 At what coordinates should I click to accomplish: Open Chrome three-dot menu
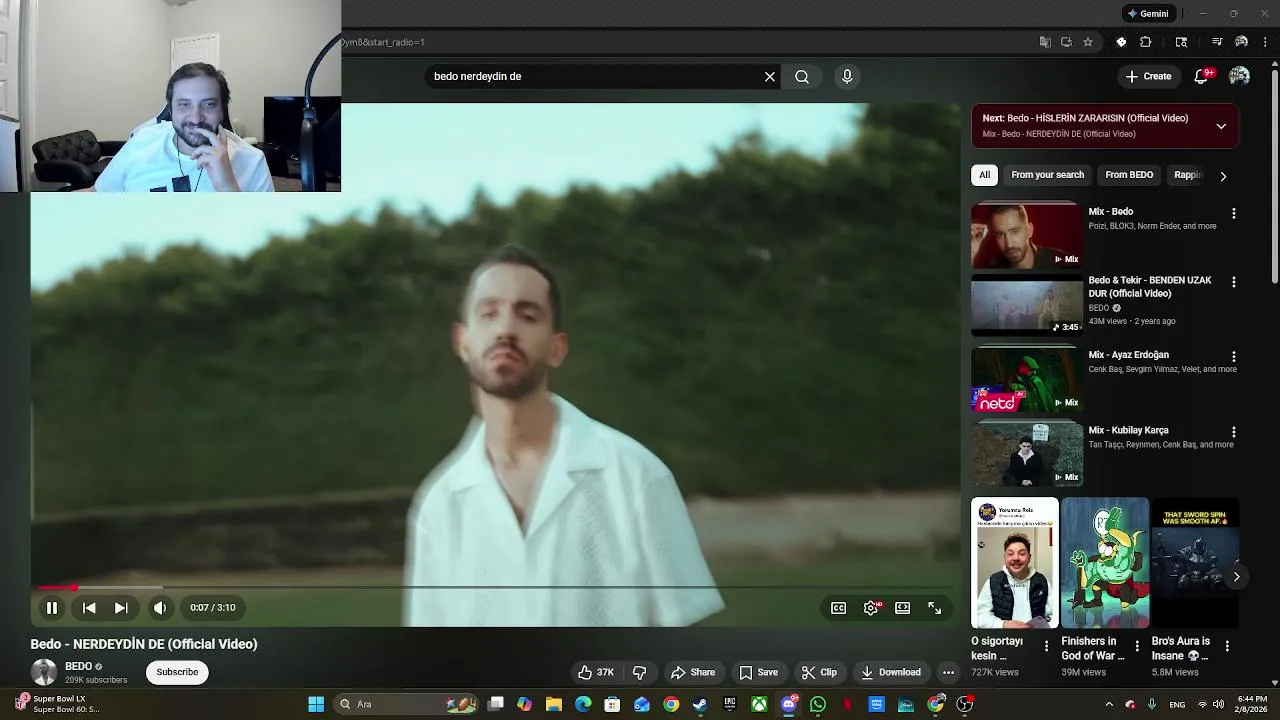tap(1266, 42)
